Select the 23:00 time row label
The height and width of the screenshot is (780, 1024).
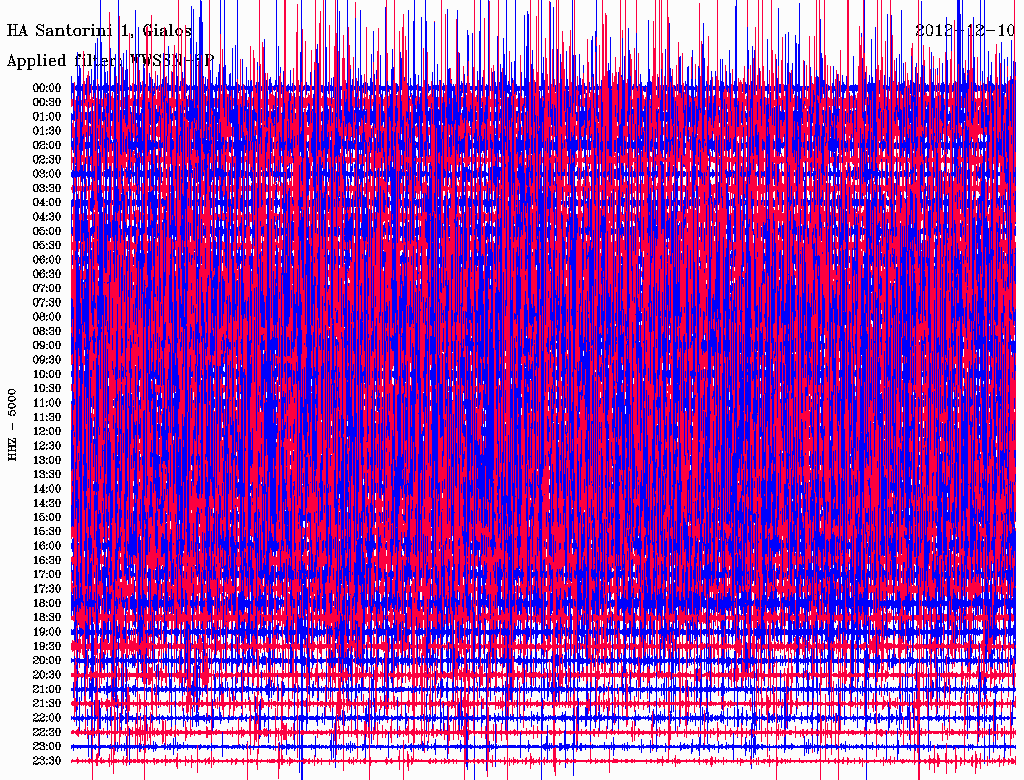click(x=47, y=747)
